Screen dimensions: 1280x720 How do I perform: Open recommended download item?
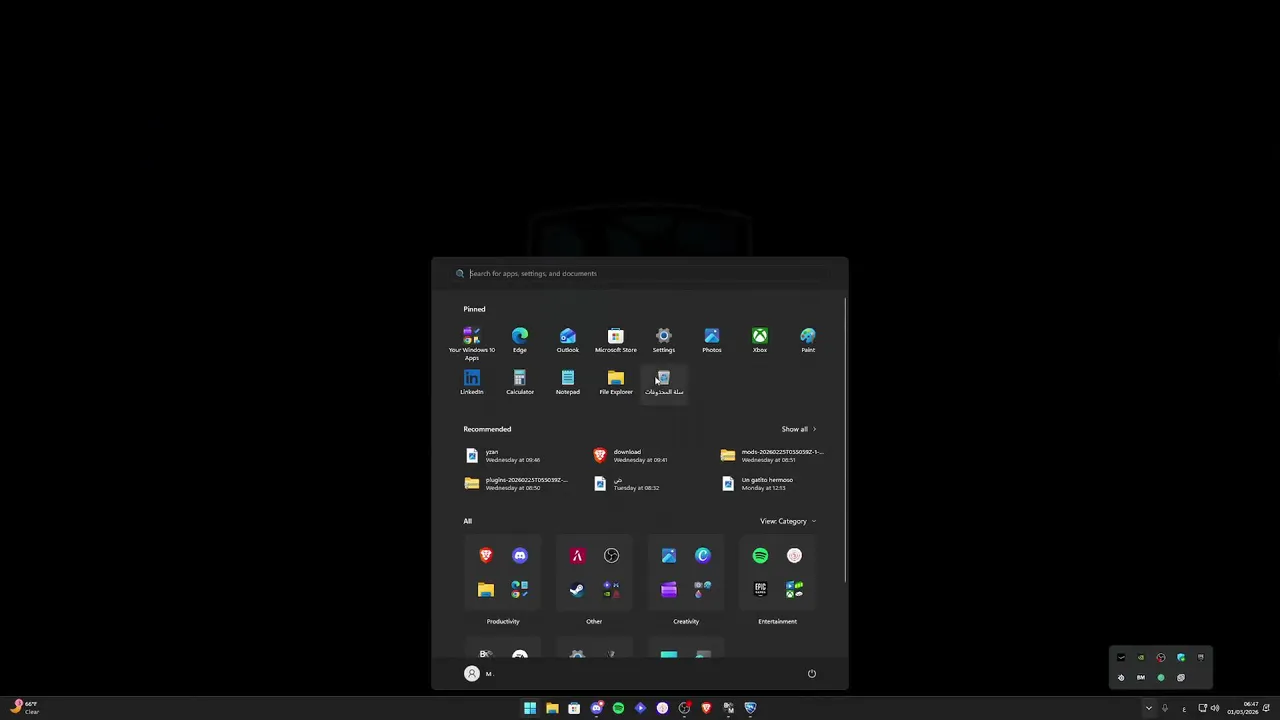point(631,455)
